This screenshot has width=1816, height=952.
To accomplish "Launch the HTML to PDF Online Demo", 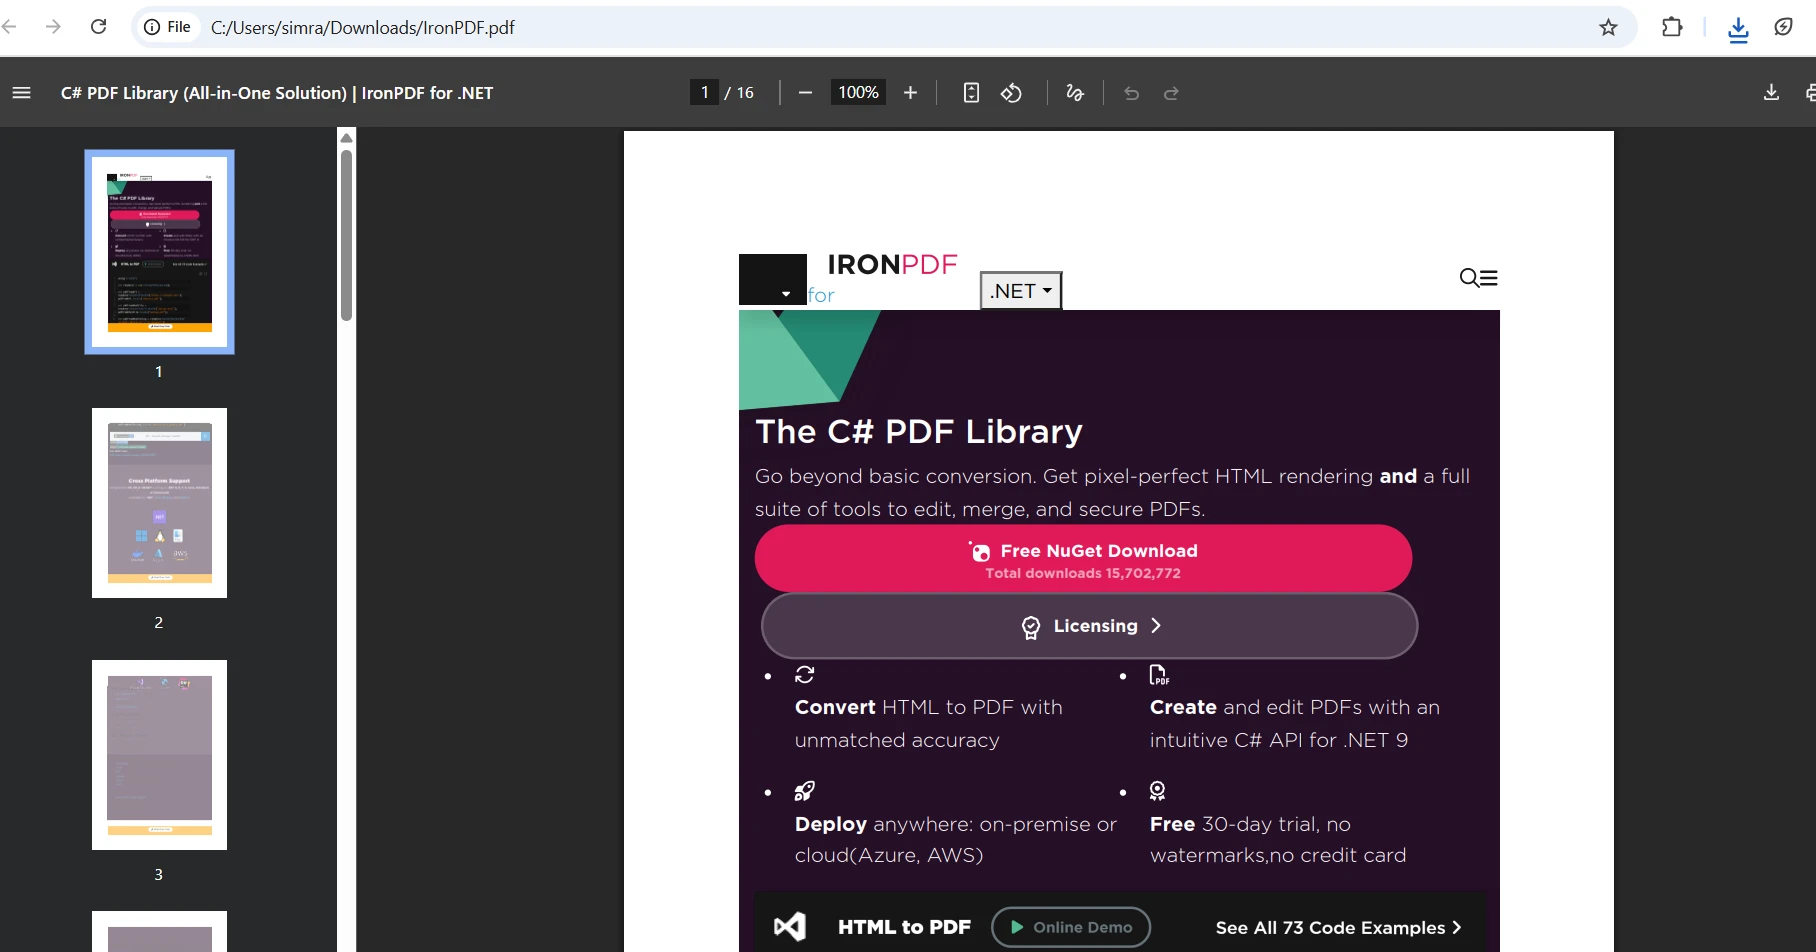I will coord(1070,927).
